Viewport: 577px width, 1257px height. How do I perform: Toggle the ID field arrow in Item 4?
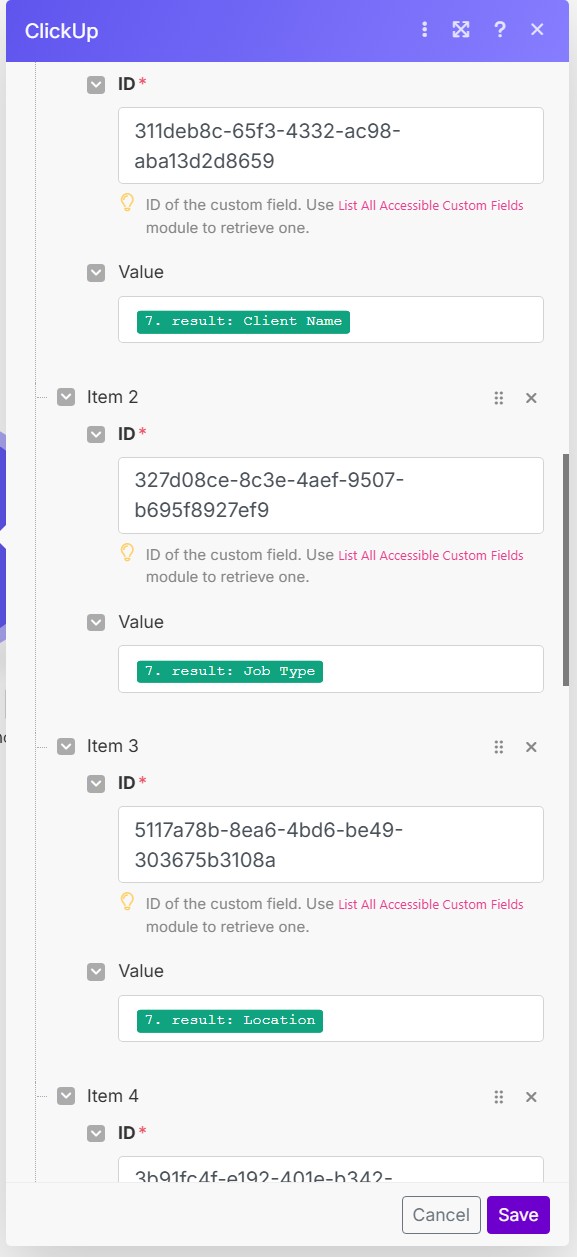click(x=96, y=1133)
